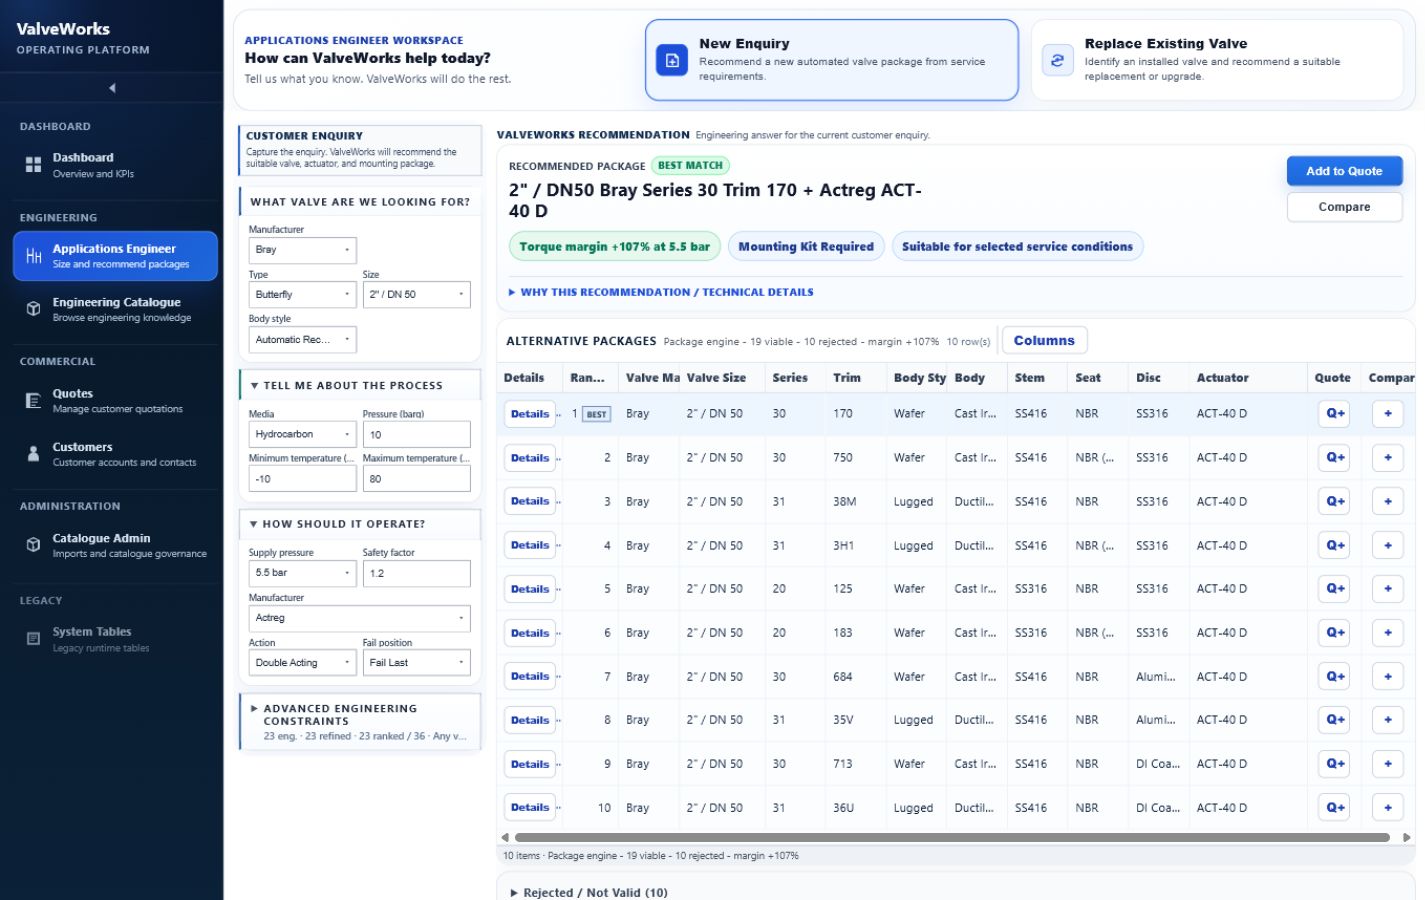Open the actuator Manufacturer dropdown showing Actreg
The image size is (1425, 900).
tap(359, 618)
